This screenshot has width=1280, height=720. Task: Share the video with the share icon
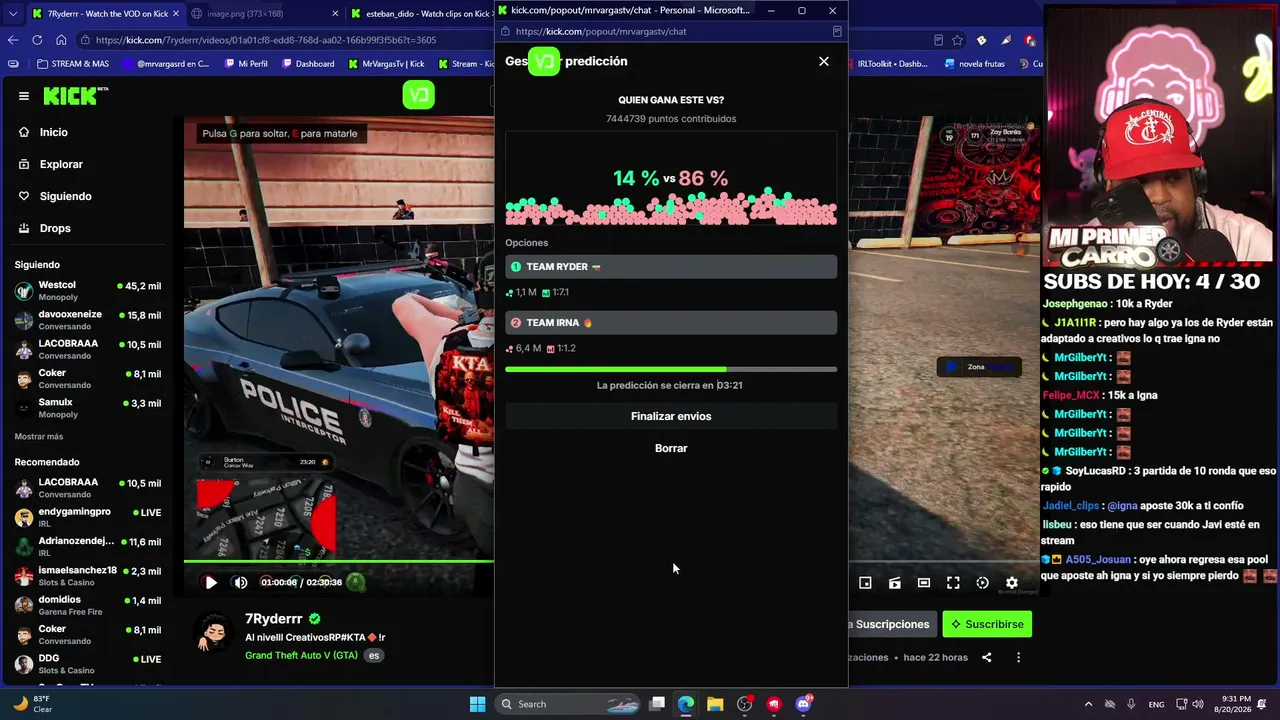(x=987, y=657)
